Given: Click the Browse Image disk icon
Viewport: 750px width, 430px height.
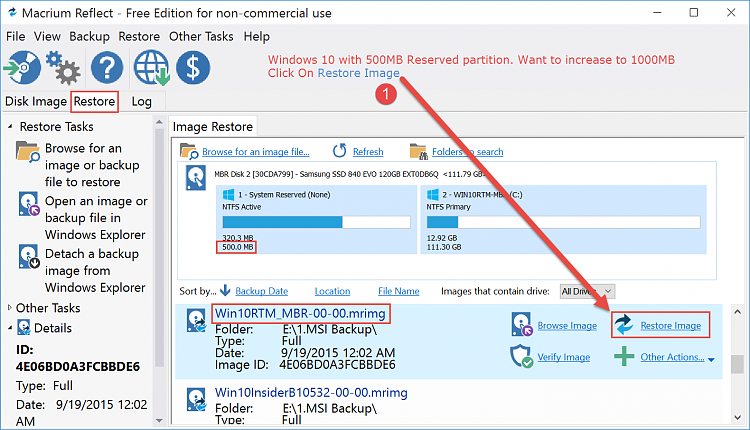Looking at the screenshot, I should (521, 324).
